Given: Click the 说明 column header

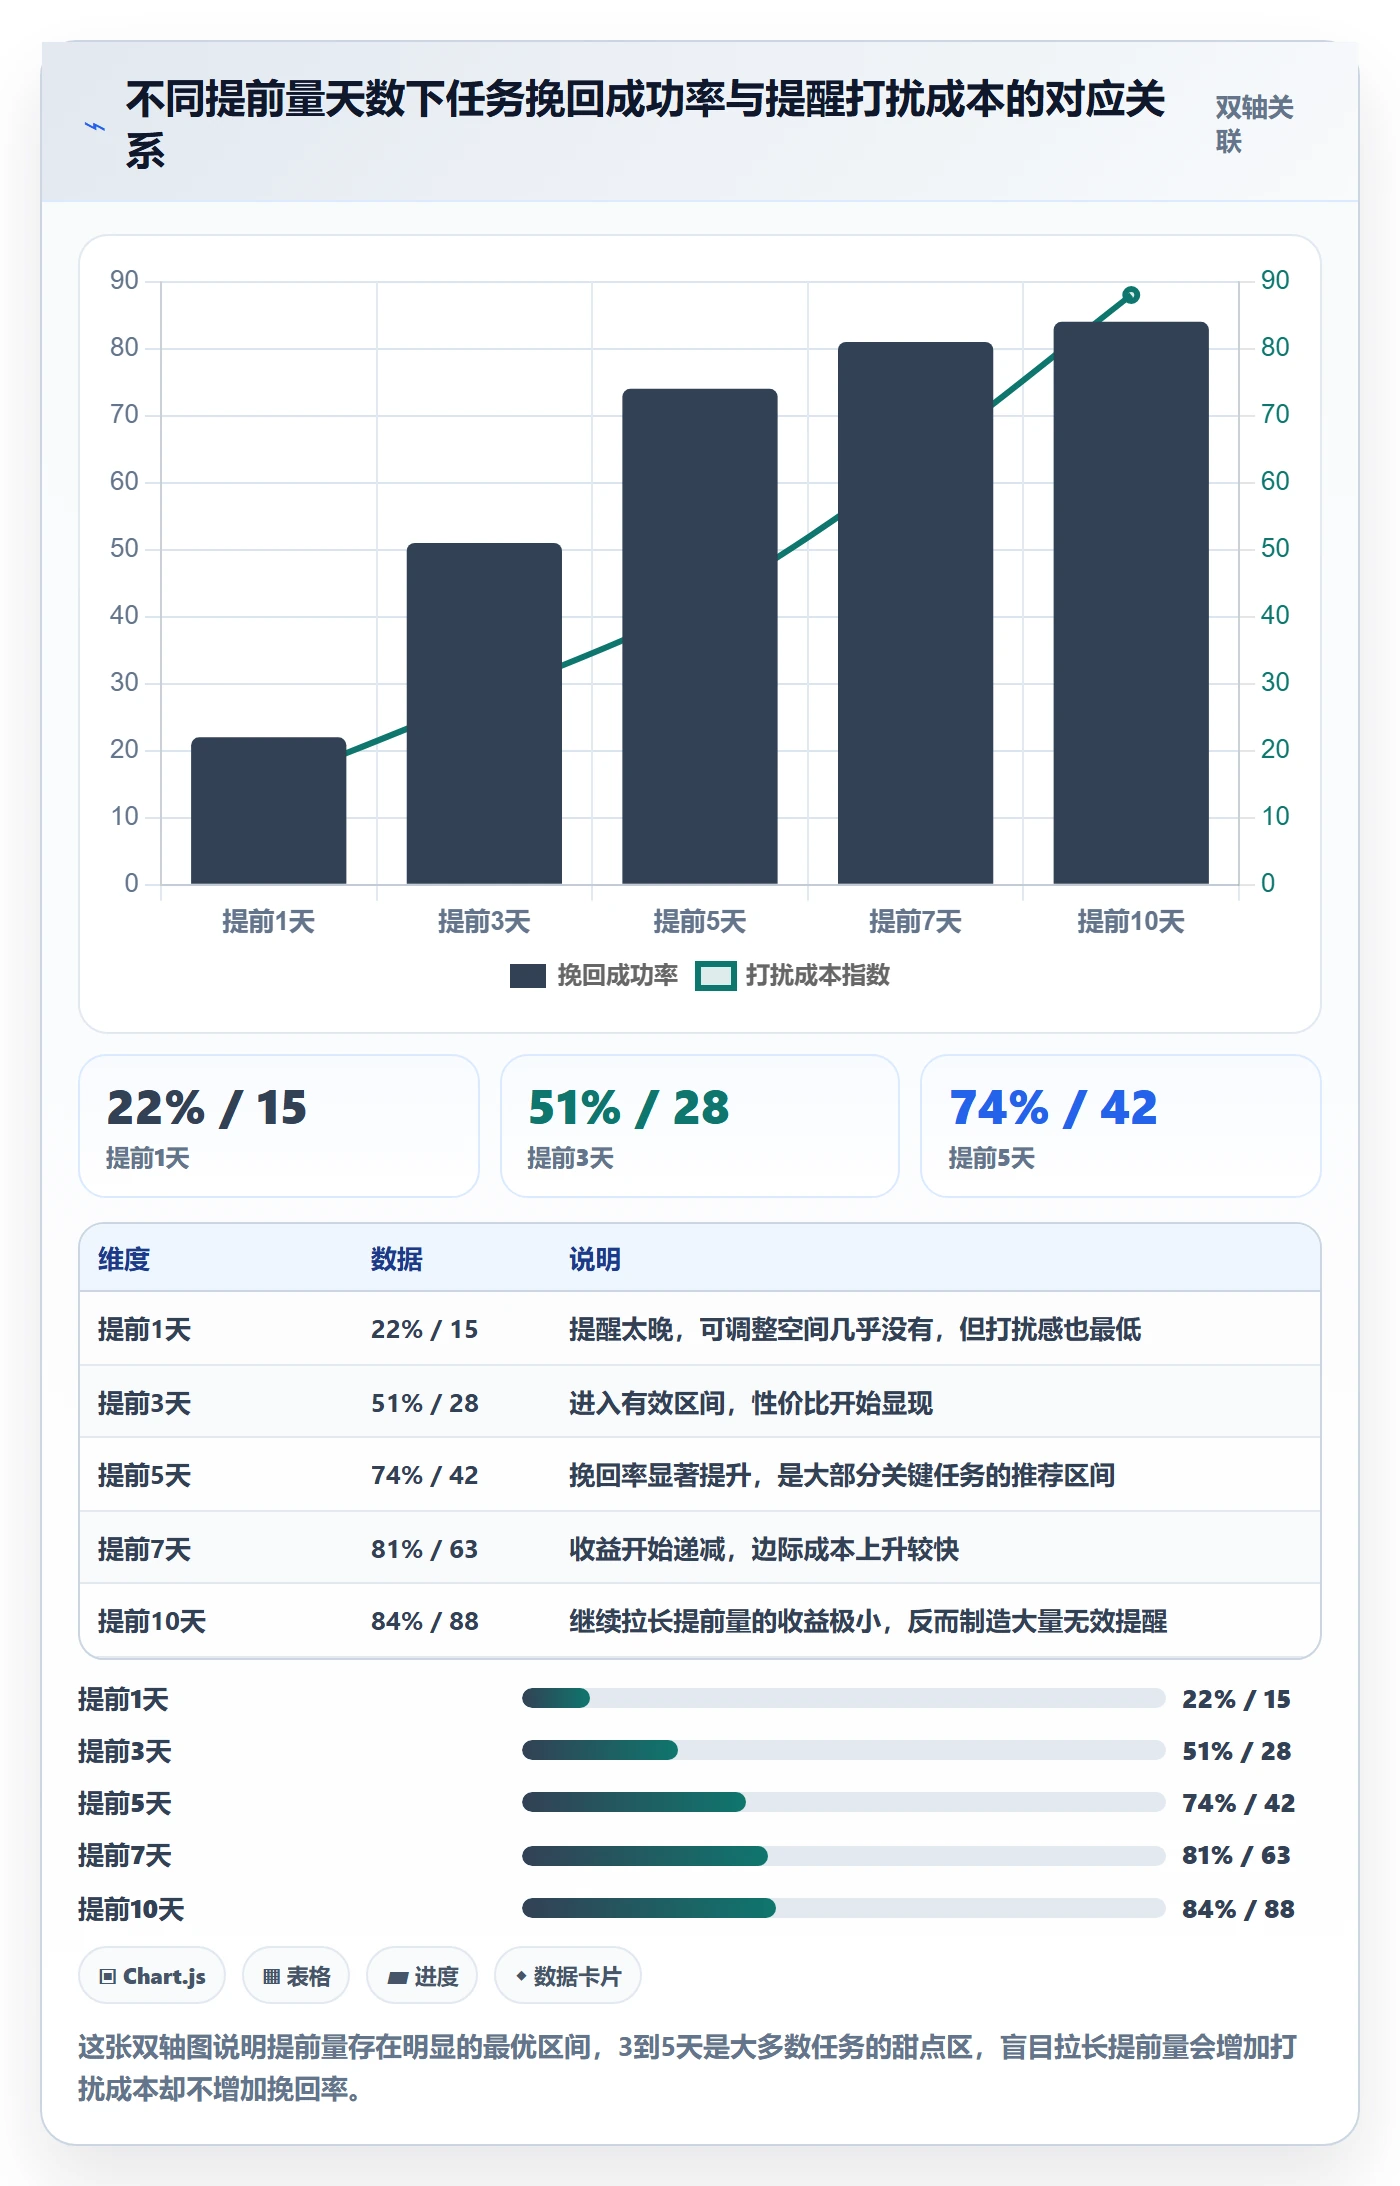Looking at the screenshot, I should pyautogui.click(x=595, y=1259).
